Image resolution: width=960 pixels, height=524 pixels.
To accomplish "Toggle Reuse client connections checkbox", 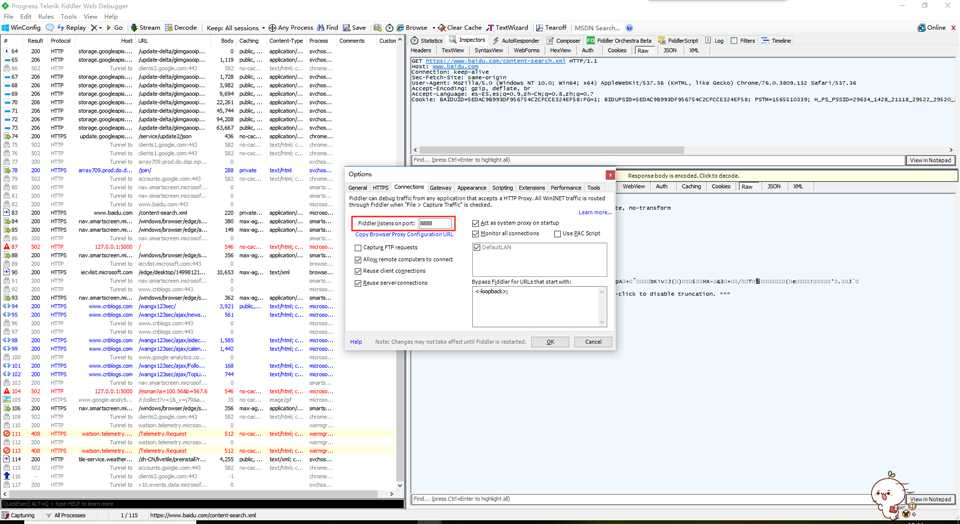I will (358, 271).
